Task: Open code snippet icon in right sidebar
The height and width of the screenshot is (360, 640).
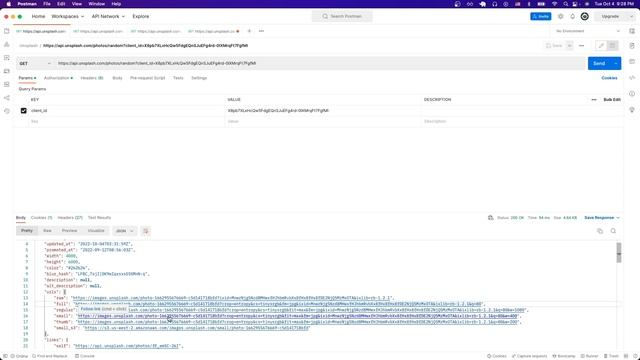Action: 632,78
